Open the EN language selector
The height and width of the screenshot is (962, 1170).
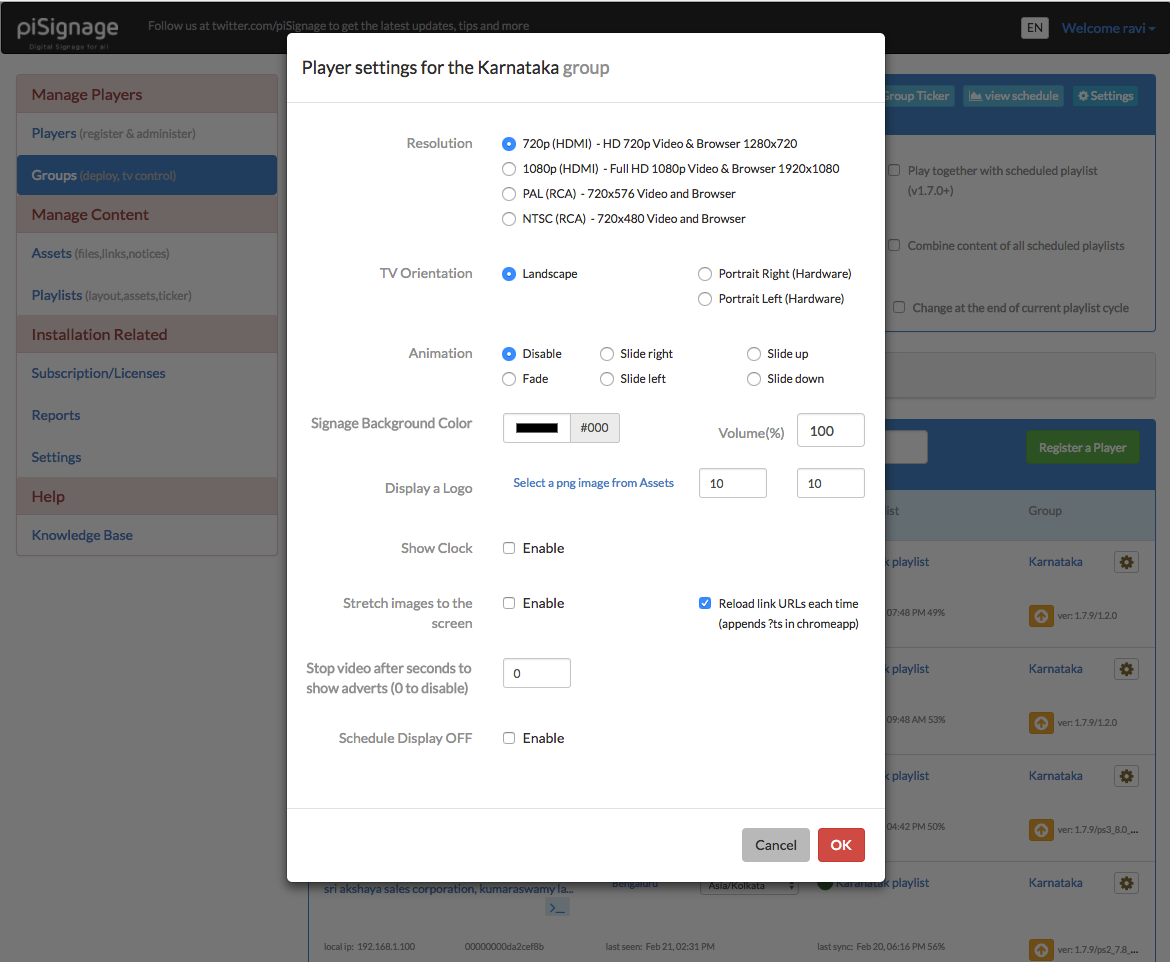pos(1035,28)
